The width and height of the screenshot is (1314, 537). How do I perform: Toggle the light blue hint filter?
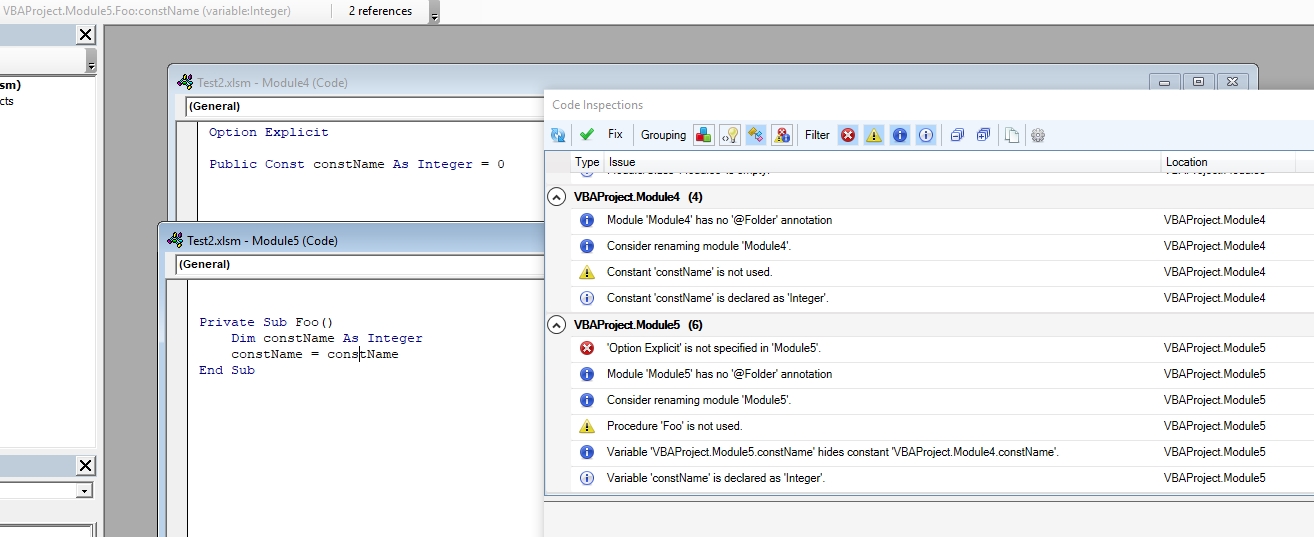[x=926, y=135]
